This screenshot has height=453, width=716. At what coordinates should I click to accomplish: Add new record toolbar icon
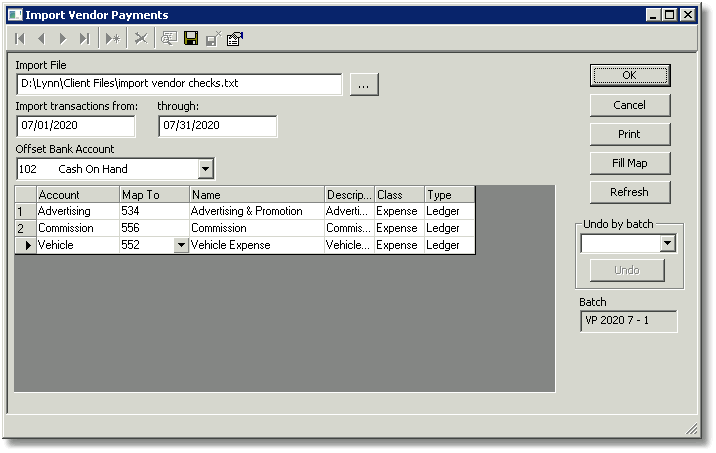point(112,39)
